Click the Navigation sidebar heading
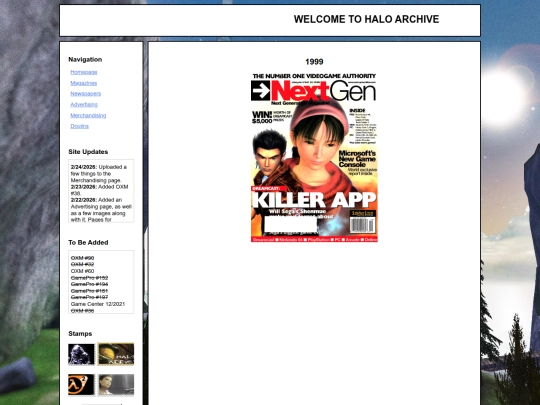 coord(85,60)
